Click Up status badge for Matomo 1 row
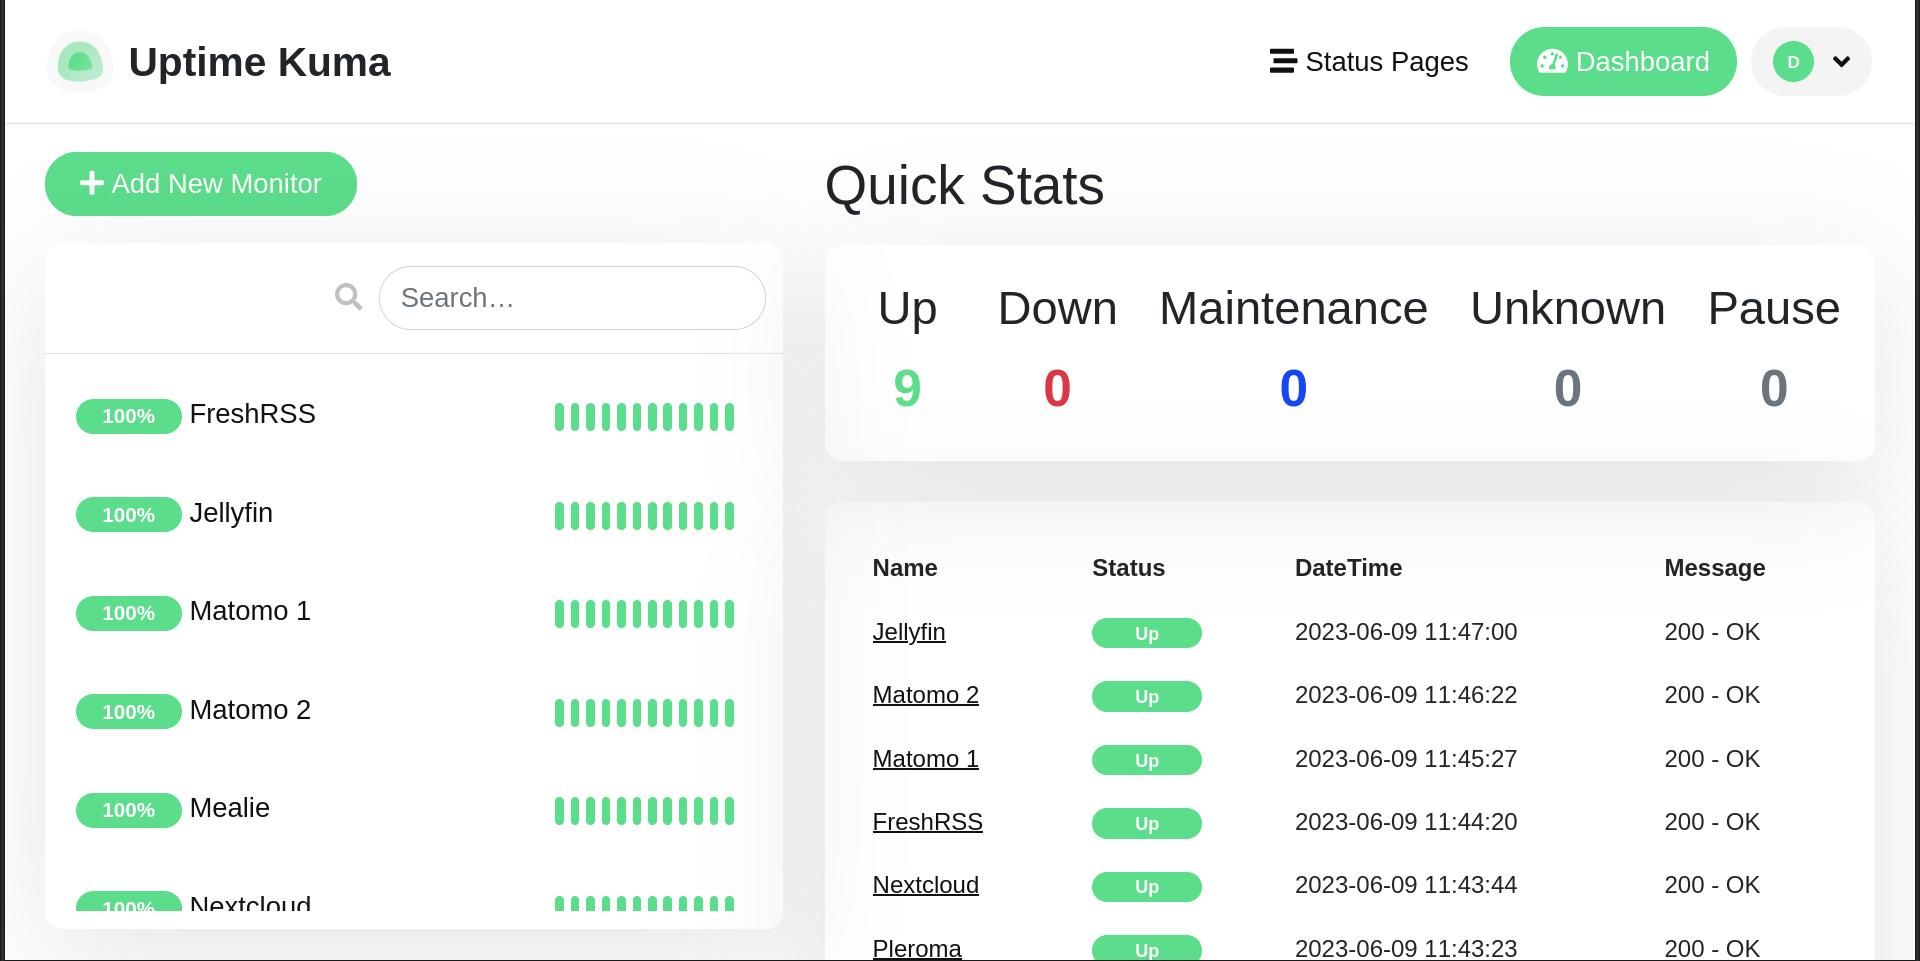This screenshot has width=1920, height=961. (1147, 760)
